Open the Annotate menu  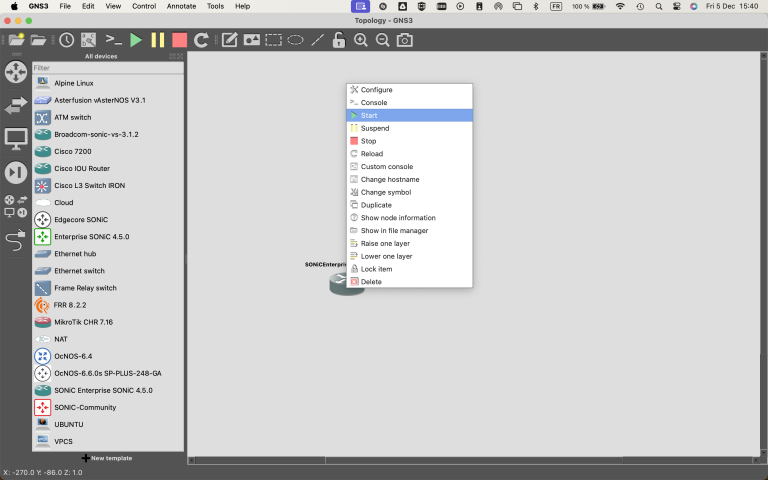point(180,6)
